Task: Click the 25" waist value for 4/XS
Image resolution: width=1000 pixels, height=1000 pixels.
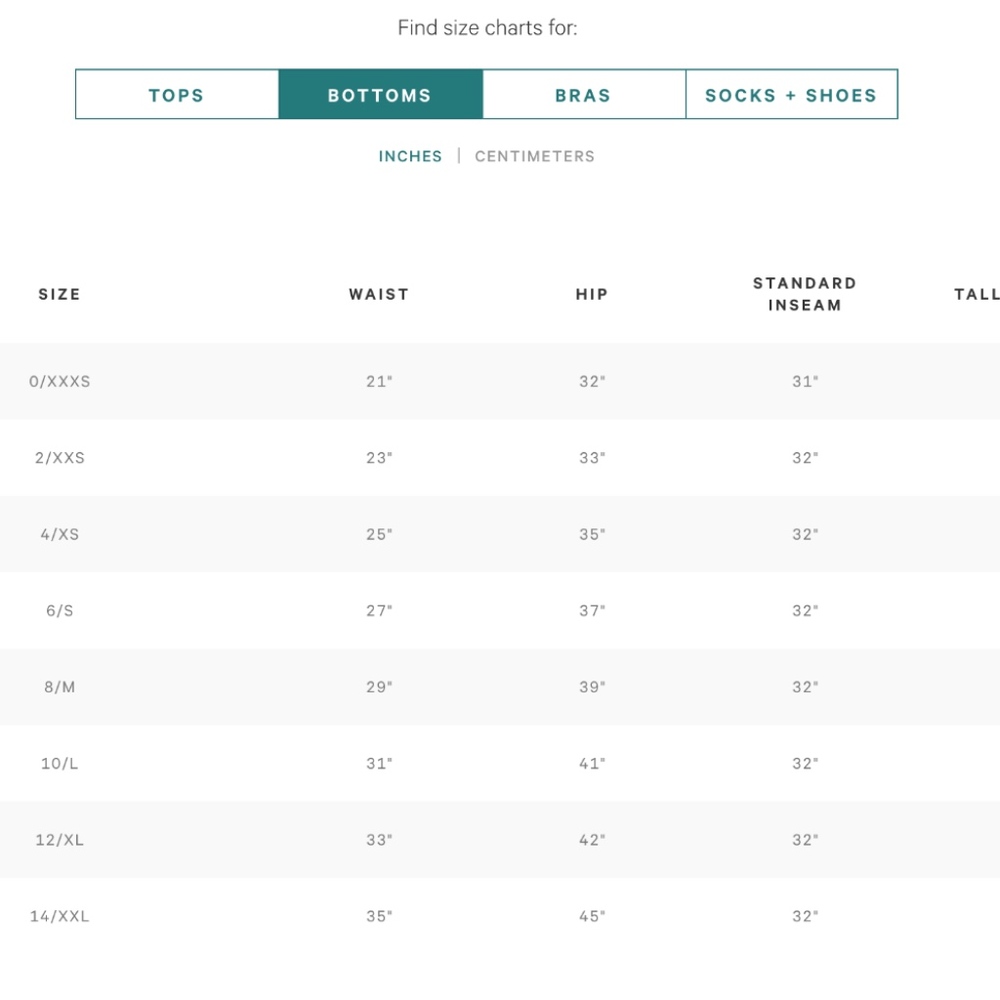Action: tap(379, 534)
